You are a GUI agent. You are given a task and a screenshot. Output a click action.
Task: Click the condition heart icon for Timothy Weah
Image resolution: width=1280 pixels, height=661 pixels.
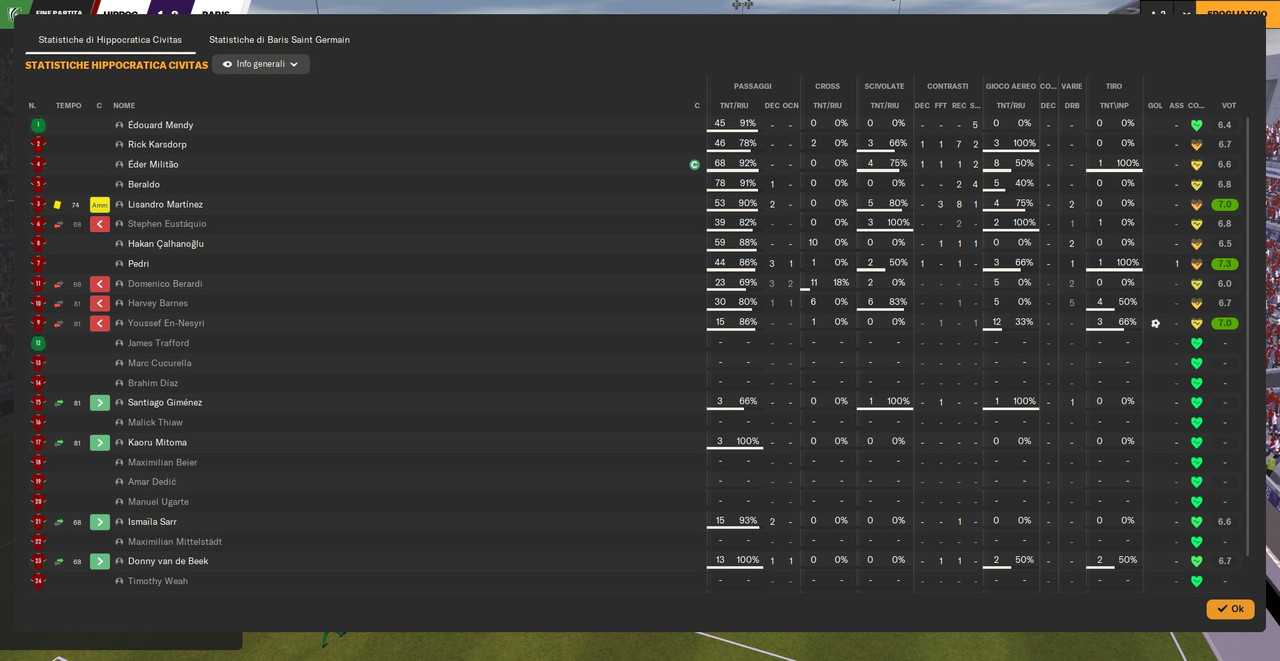click(x=1196, y=581)
